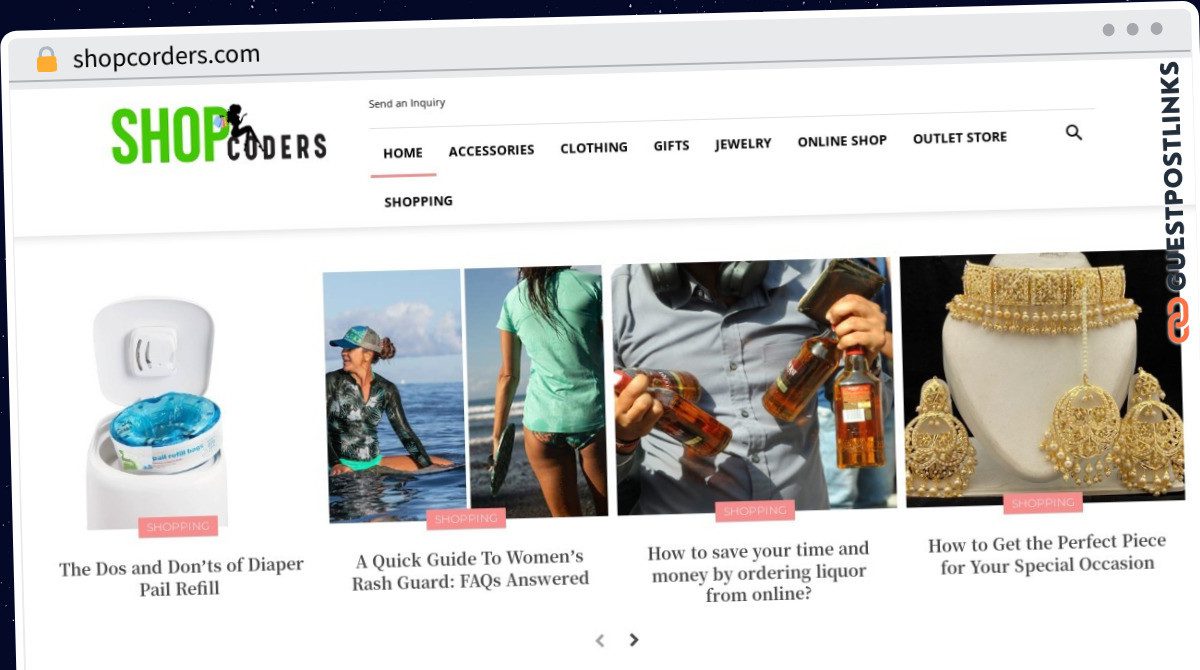Click the padlock icon in address bar

(47, 60)
